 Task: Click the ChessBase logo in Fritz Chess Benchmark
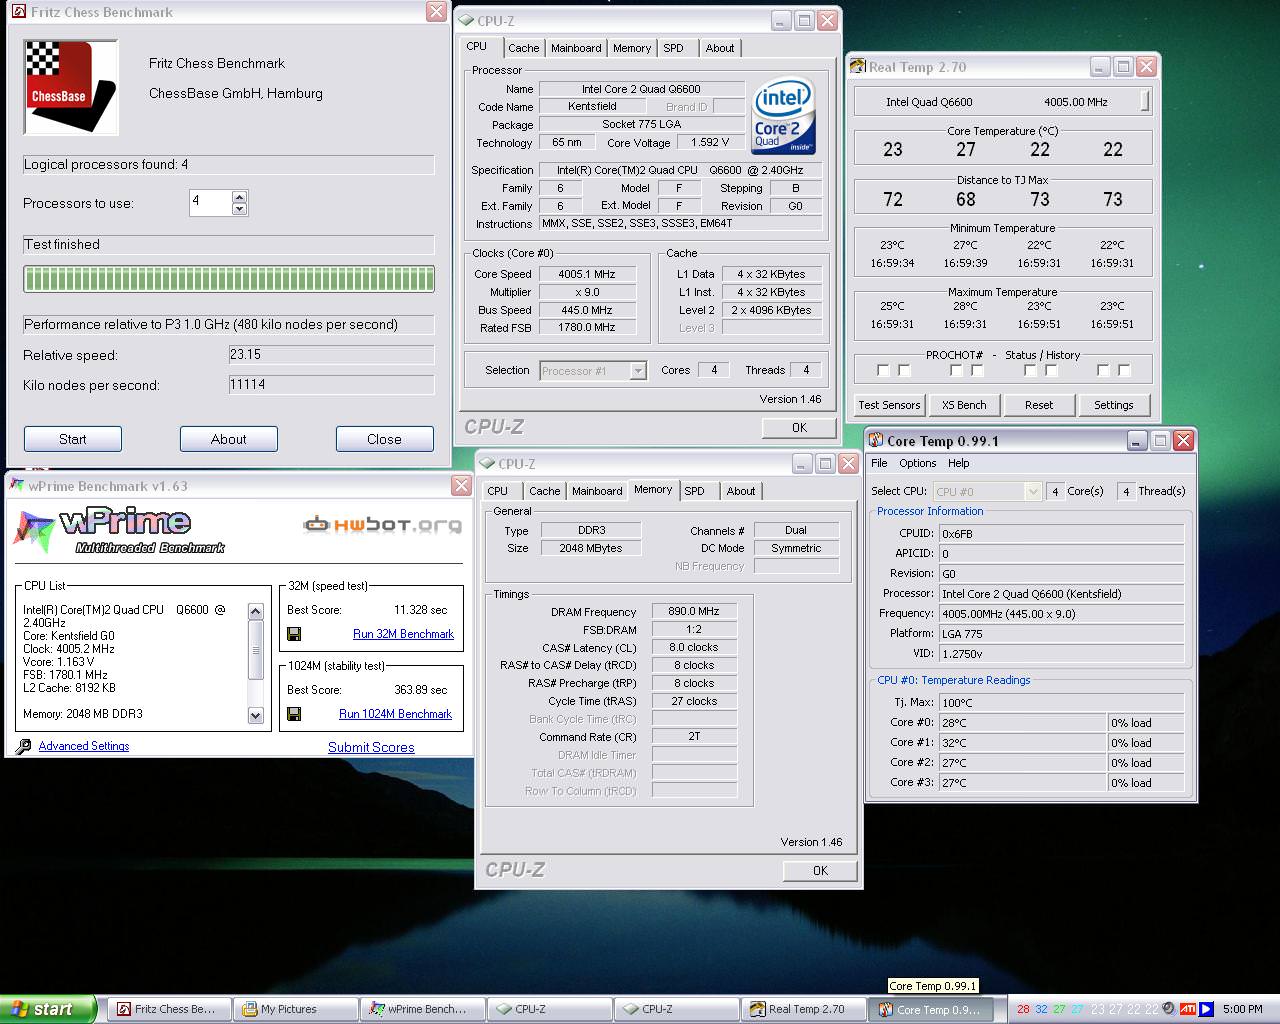coord(71,87)
